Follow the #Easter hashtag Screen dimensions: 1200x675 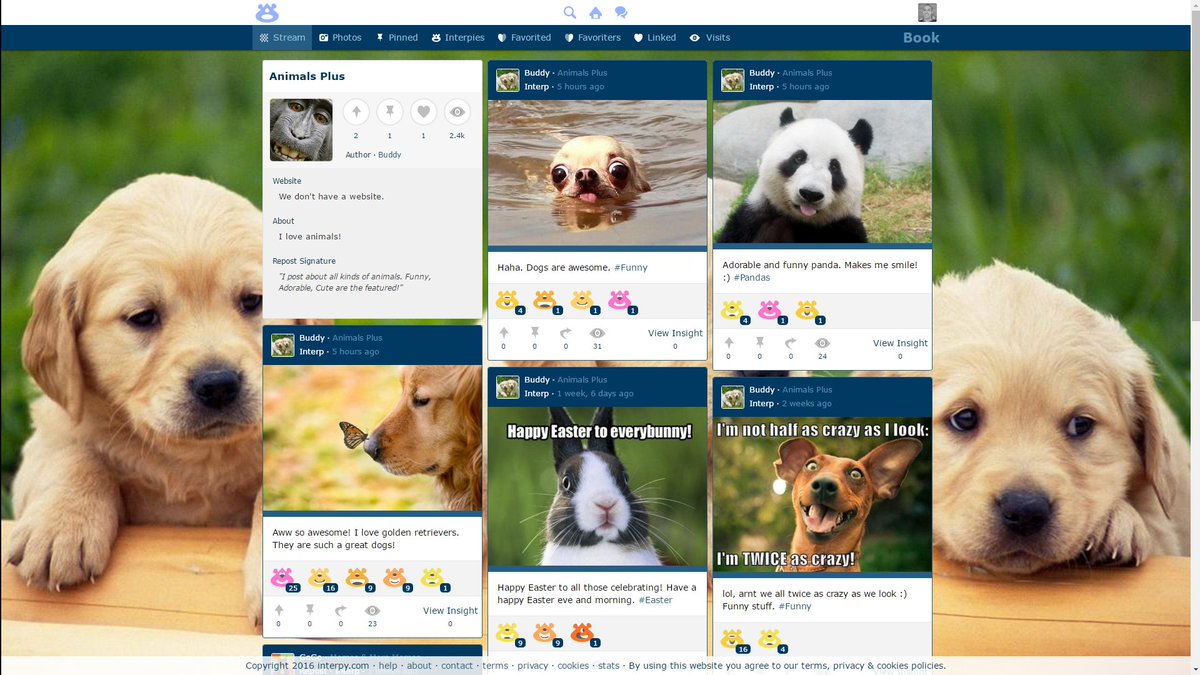[655, 601]
